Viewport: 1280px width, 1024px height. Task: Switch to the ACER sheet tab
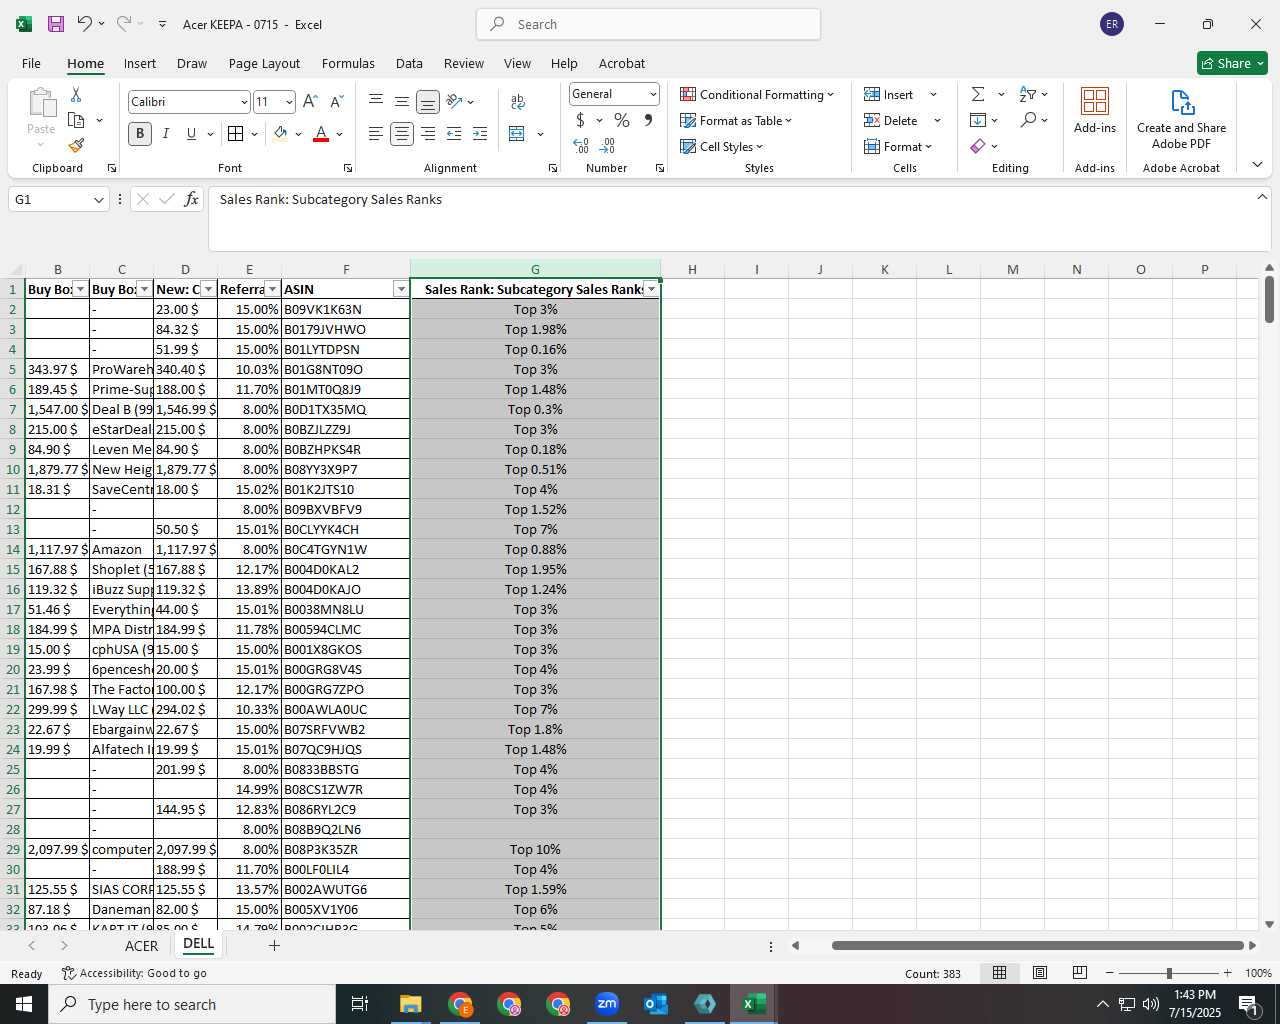click(x=141, y=946)
